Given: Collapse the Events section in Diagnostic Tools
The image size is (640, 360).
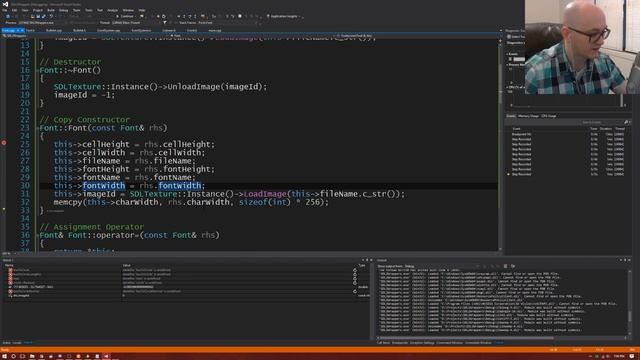Looking at the screenshot, I should (507, 54).
